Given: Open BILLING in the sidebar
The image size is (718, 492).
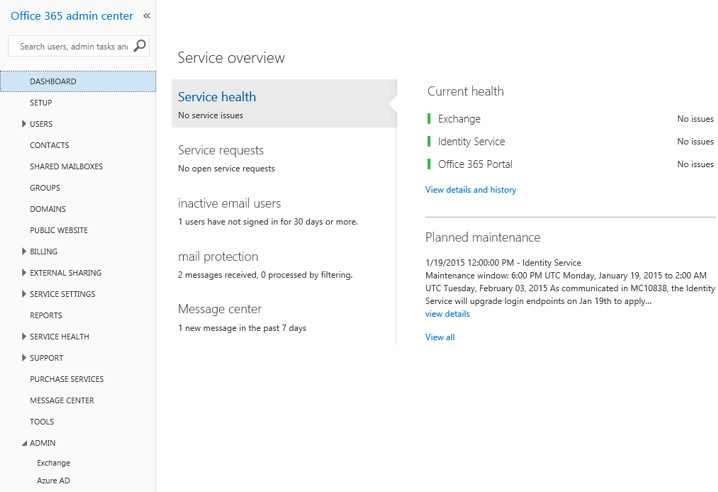Looking at the screenshot, I should [x=44, y=251].
